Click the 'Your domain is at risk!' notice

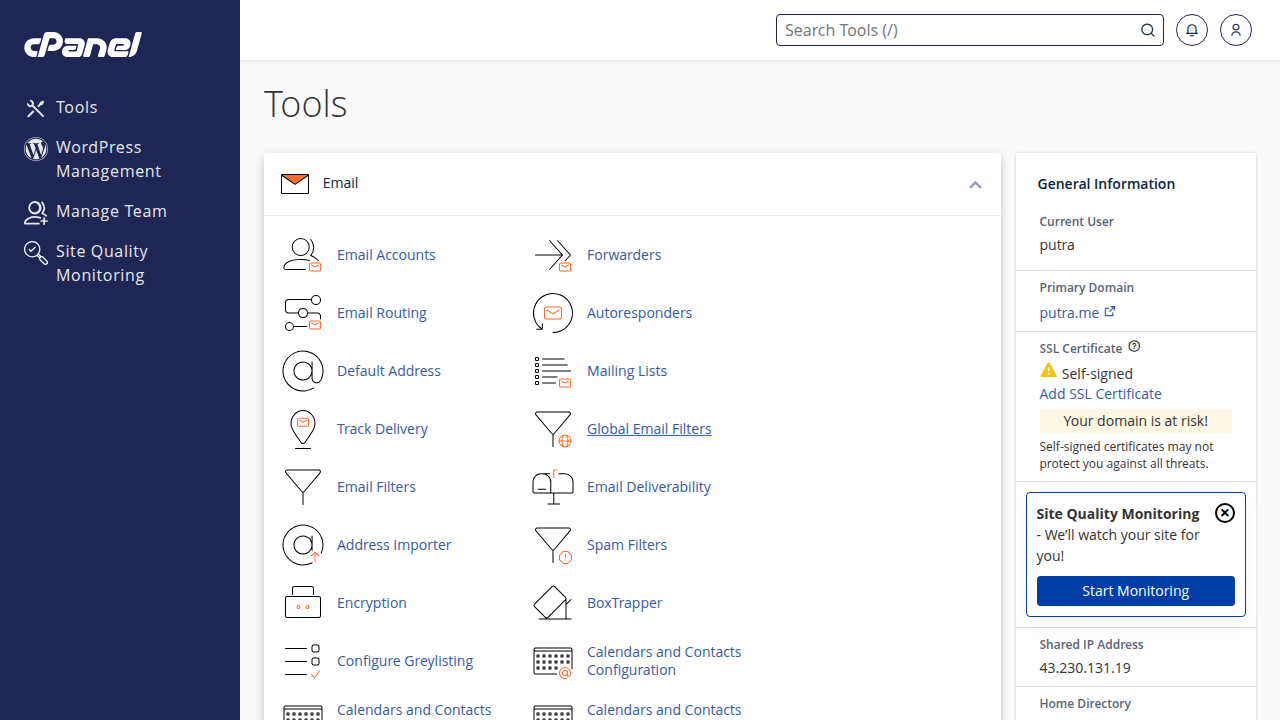coord(1135,421)
